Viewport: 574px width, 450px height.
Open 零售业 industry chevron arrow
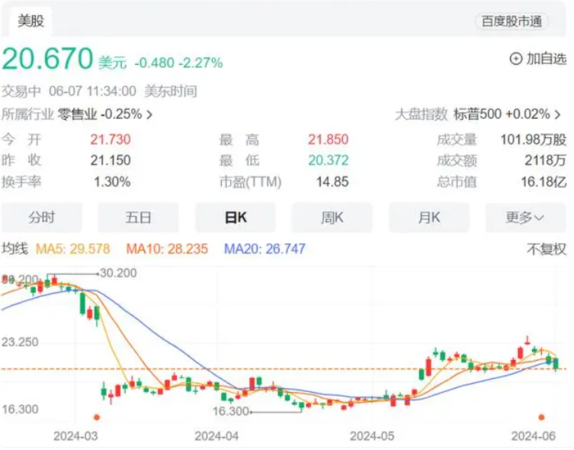(x=150, y=116)
